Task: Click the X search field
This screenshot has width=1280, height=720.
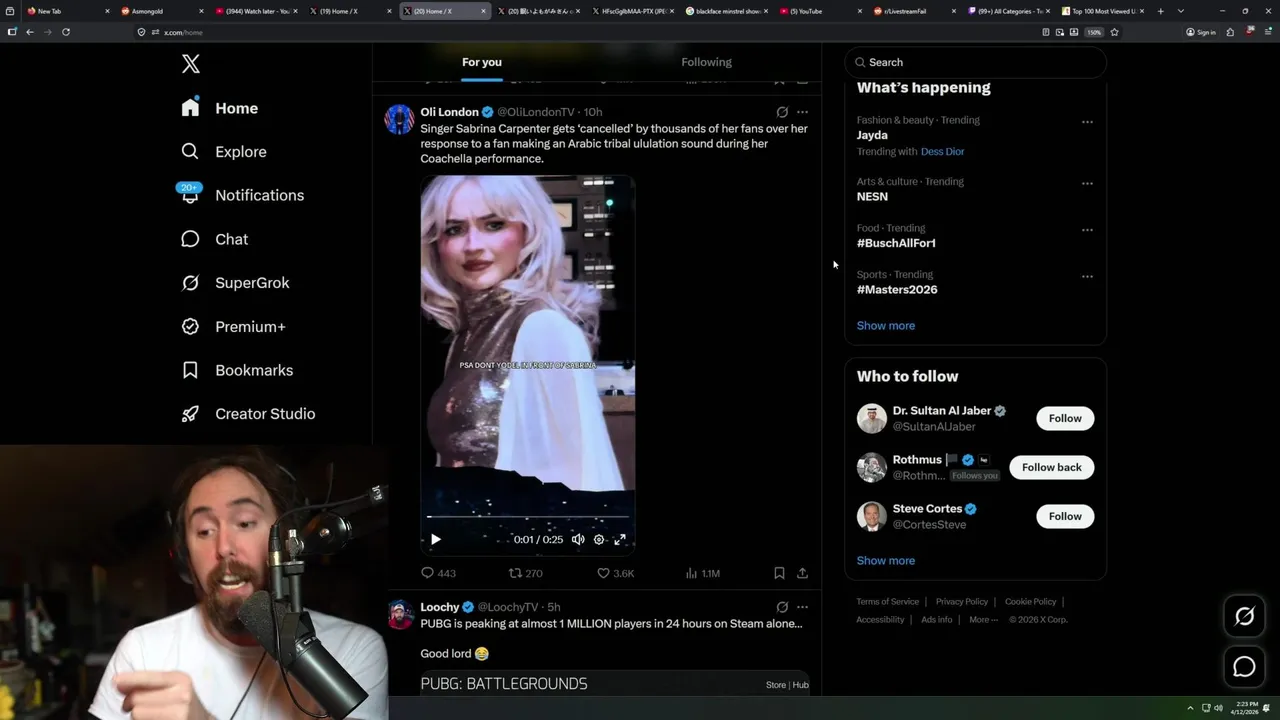Action: [975, 62]
